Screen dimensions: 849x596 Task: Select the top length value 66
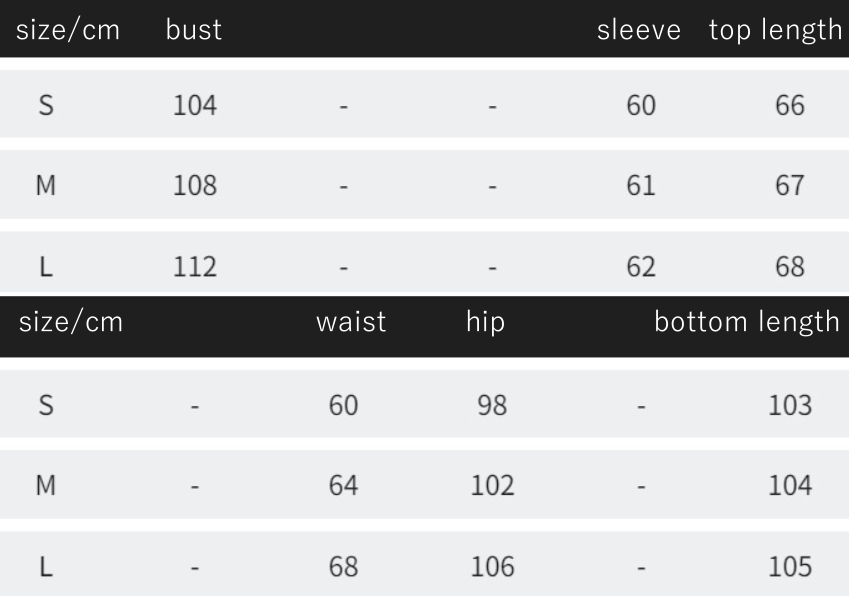coord(790,105)
